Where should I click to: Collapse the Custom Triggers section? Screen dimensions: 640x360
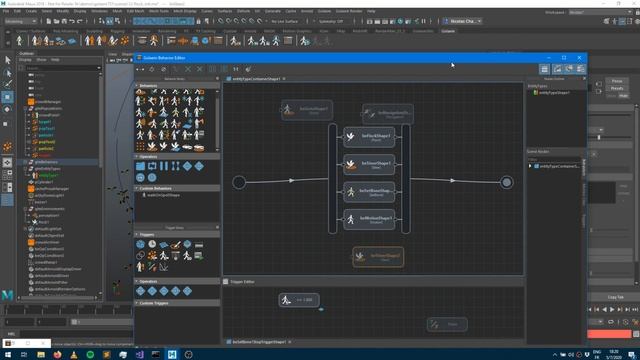(137, 303)
